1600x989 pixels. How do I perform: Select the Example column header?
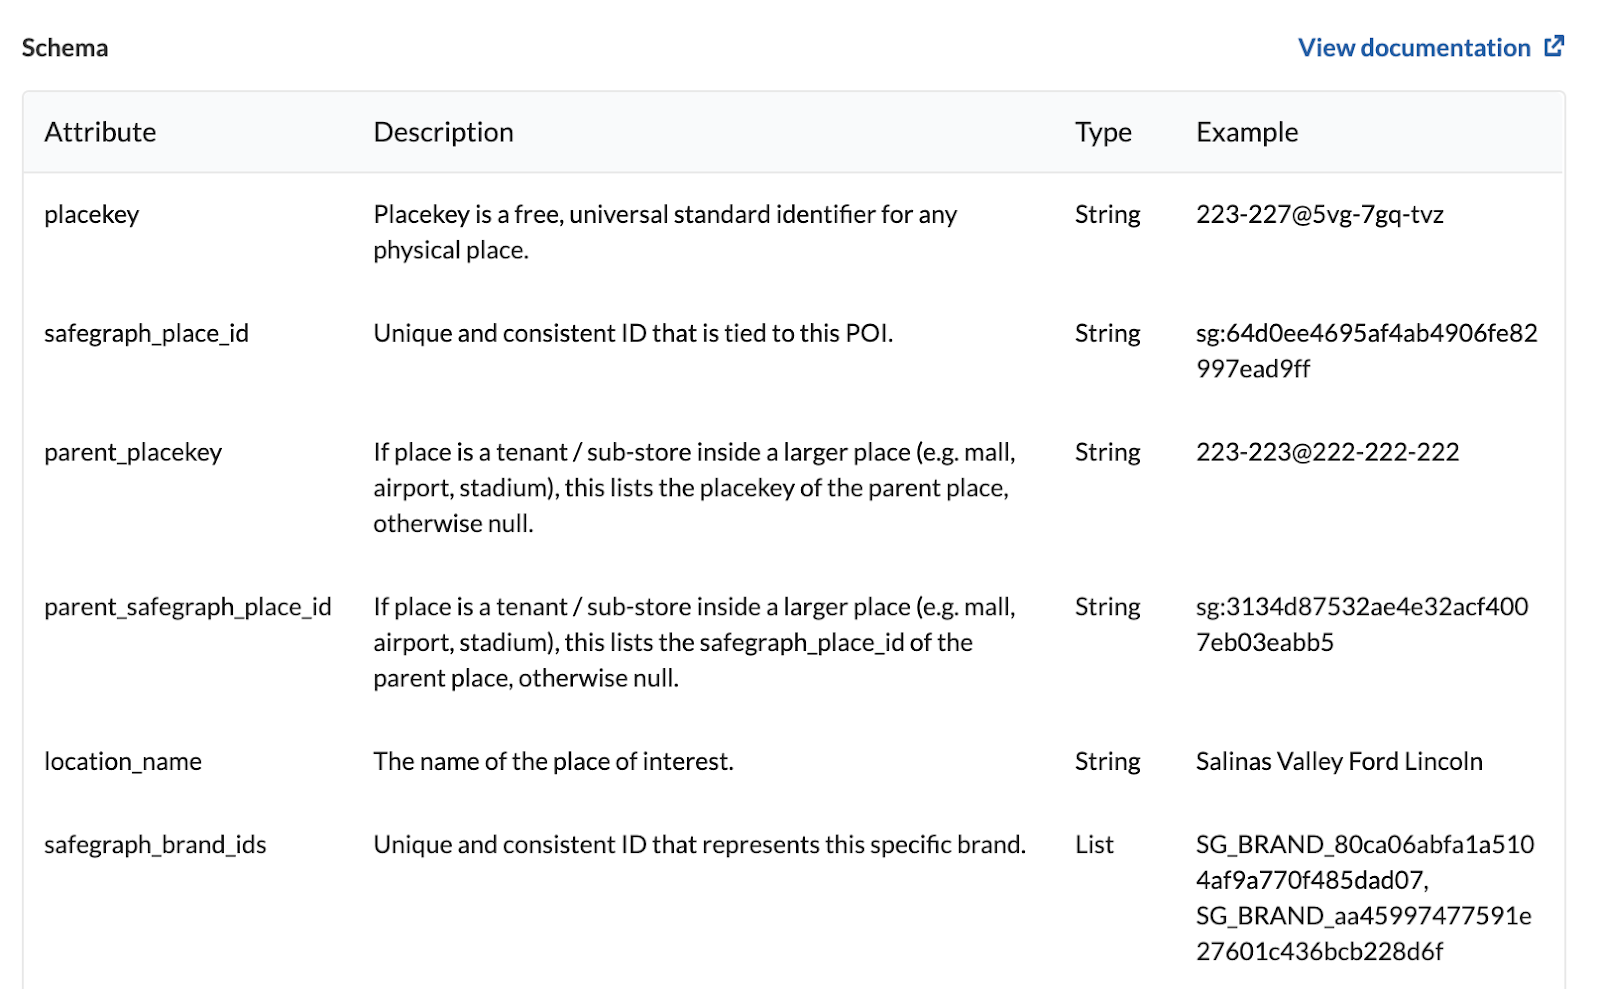point(1247,132)
